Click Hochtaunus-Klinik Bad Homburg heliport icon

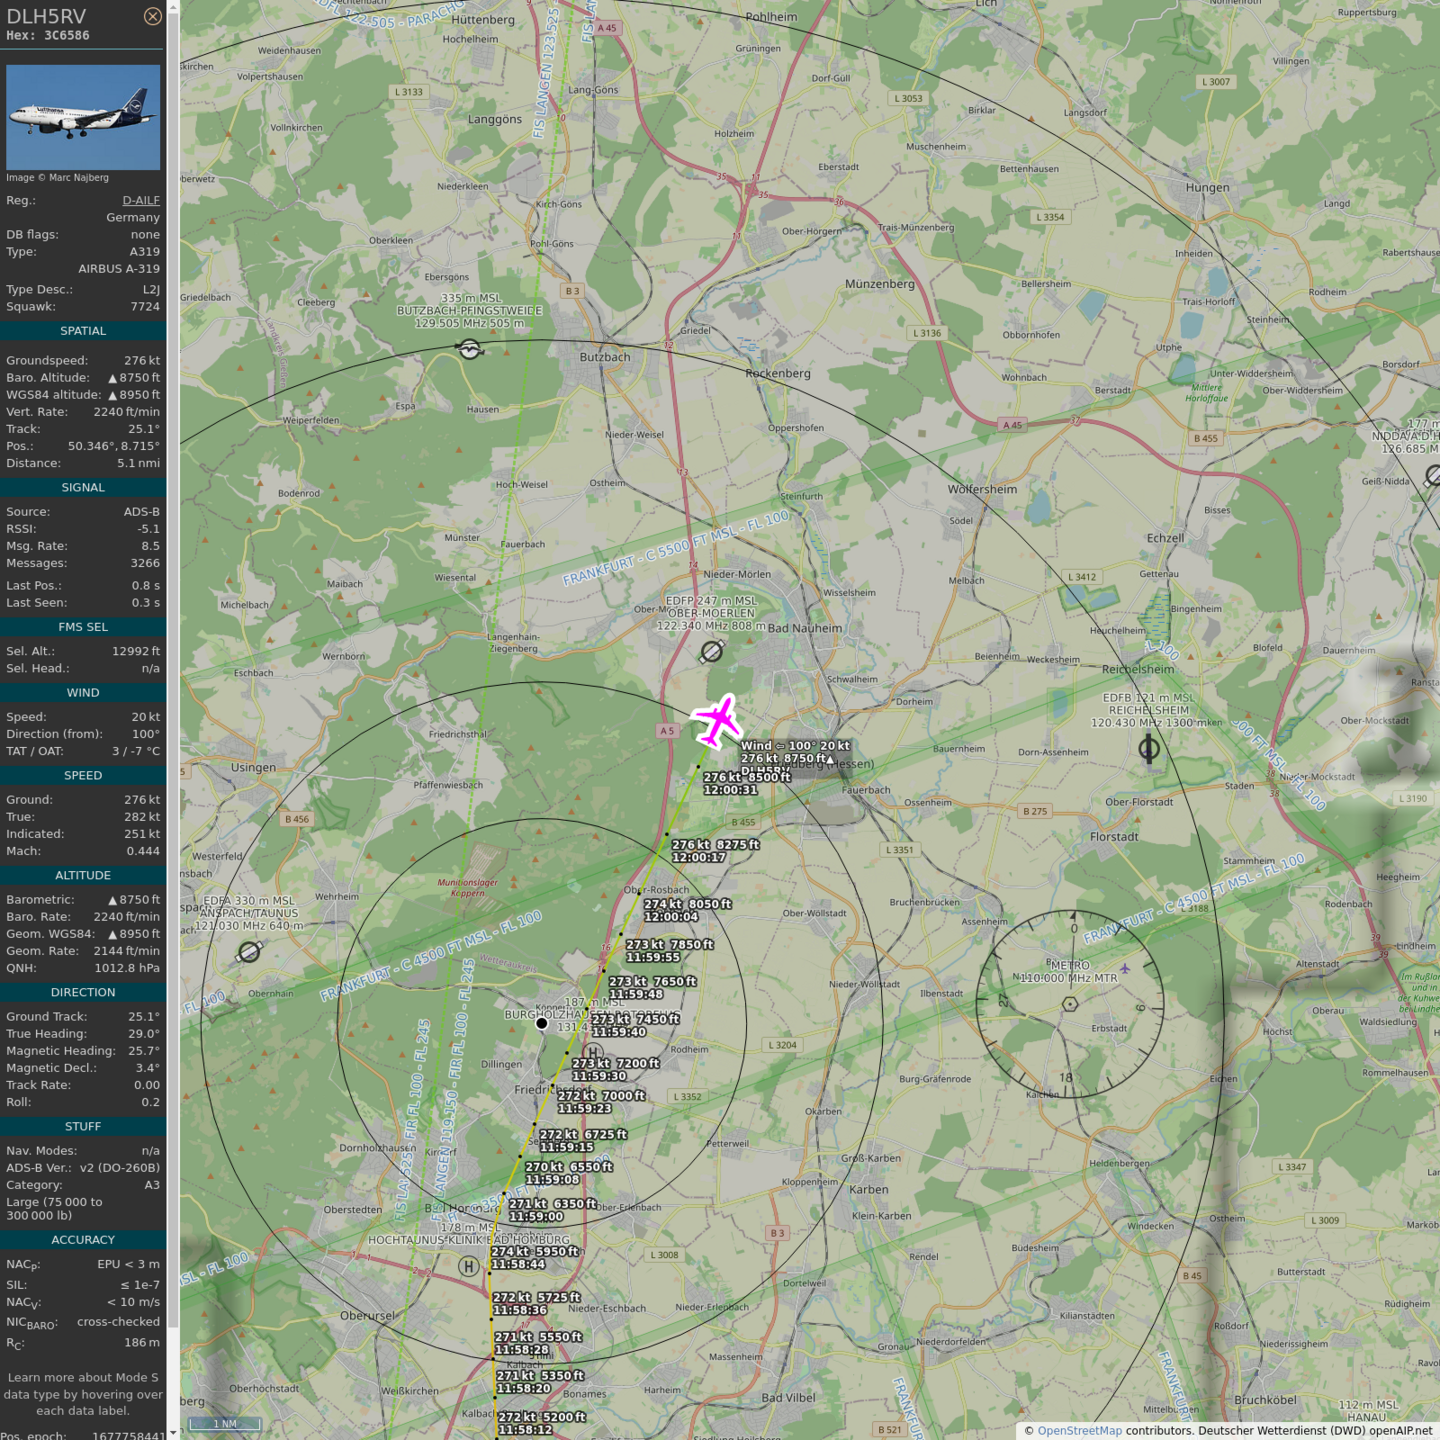tap(468, 1267)
